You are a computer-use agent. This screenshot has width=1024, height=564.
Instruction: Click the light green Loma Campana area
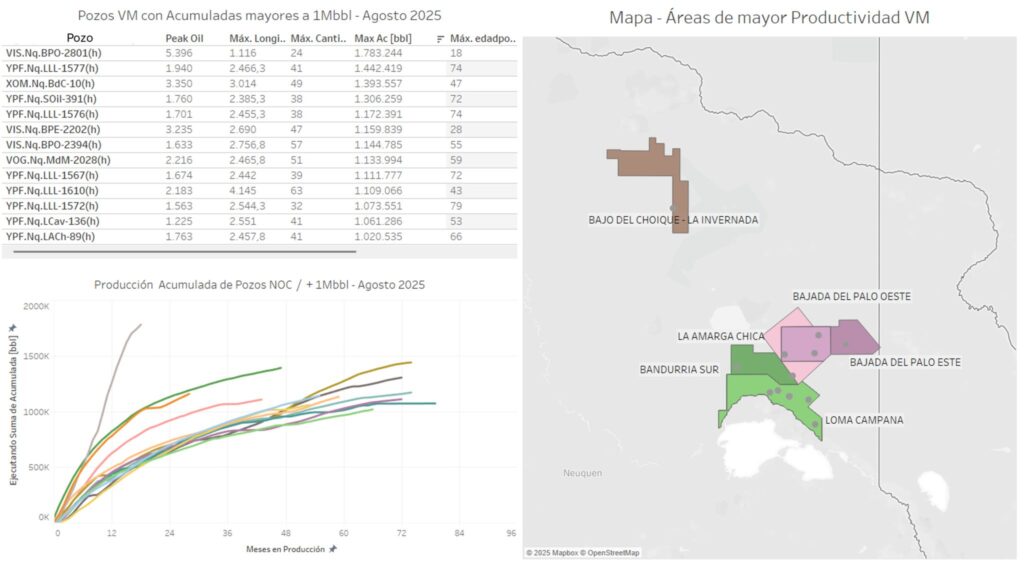[x=750, y=392]
